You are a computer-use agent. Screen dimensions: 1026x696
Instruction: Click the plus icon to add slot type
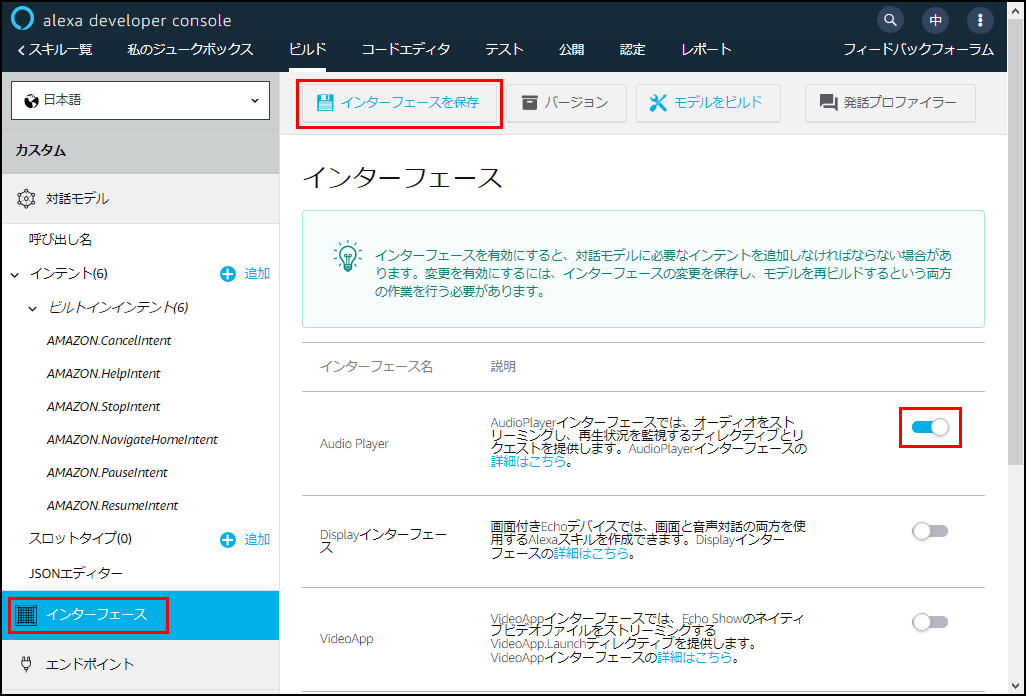(x=228, y=540)
